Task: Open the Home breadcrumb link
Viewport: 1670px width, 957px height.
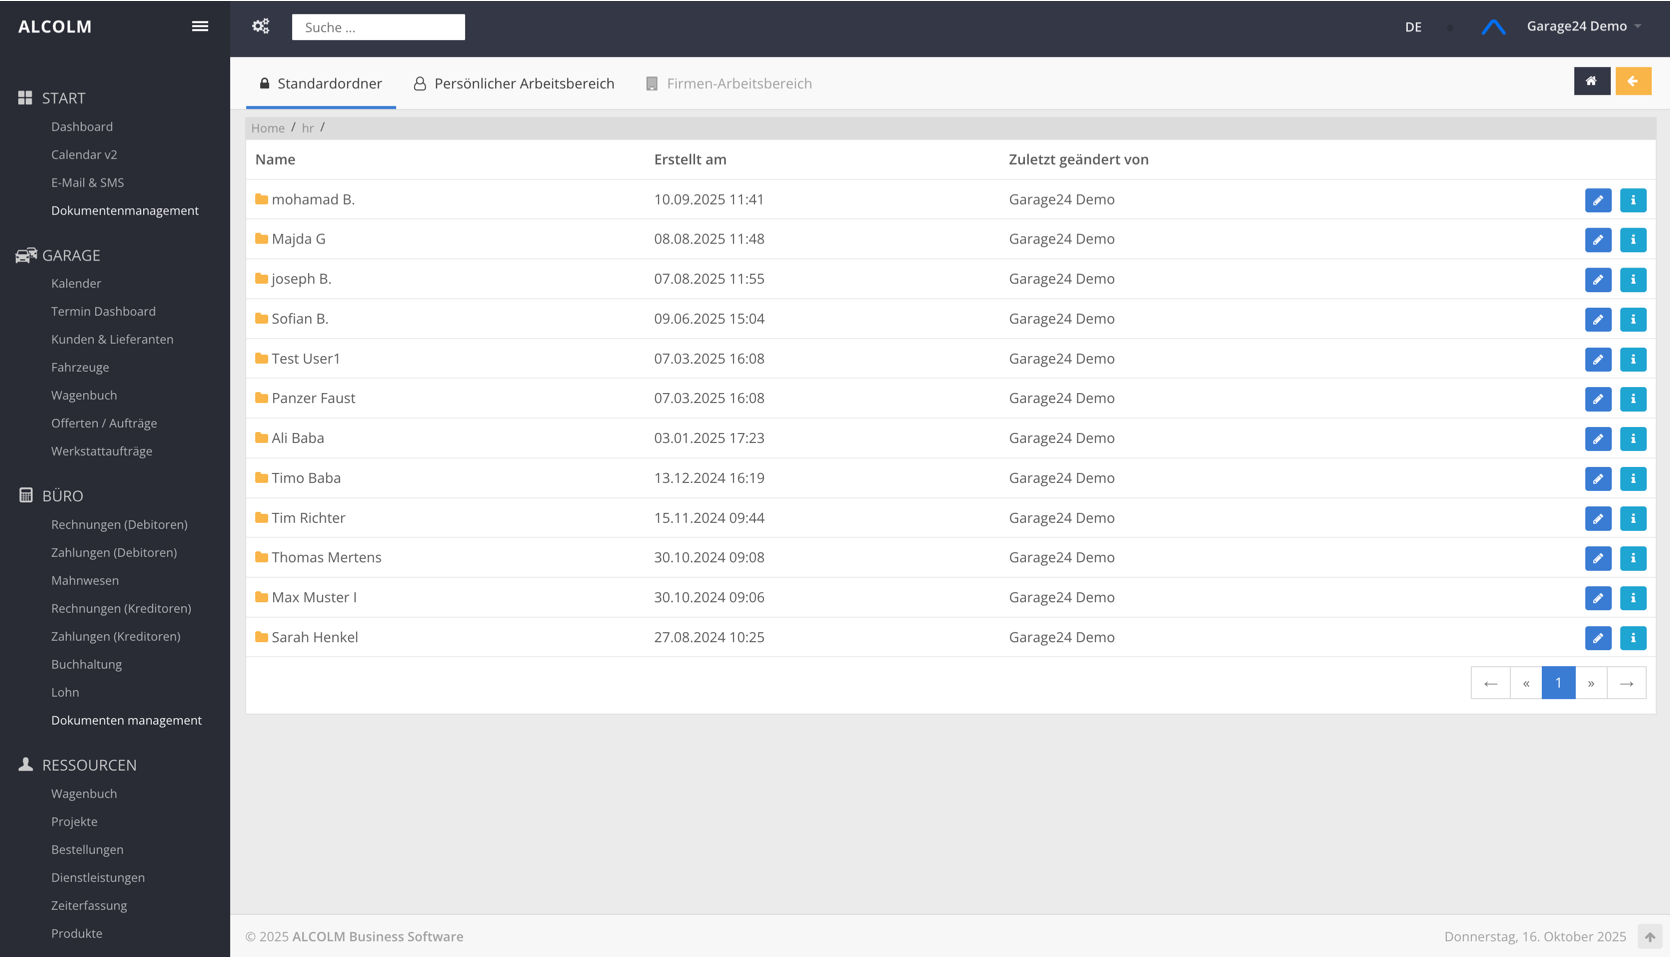Action: (x=267, y=128)
